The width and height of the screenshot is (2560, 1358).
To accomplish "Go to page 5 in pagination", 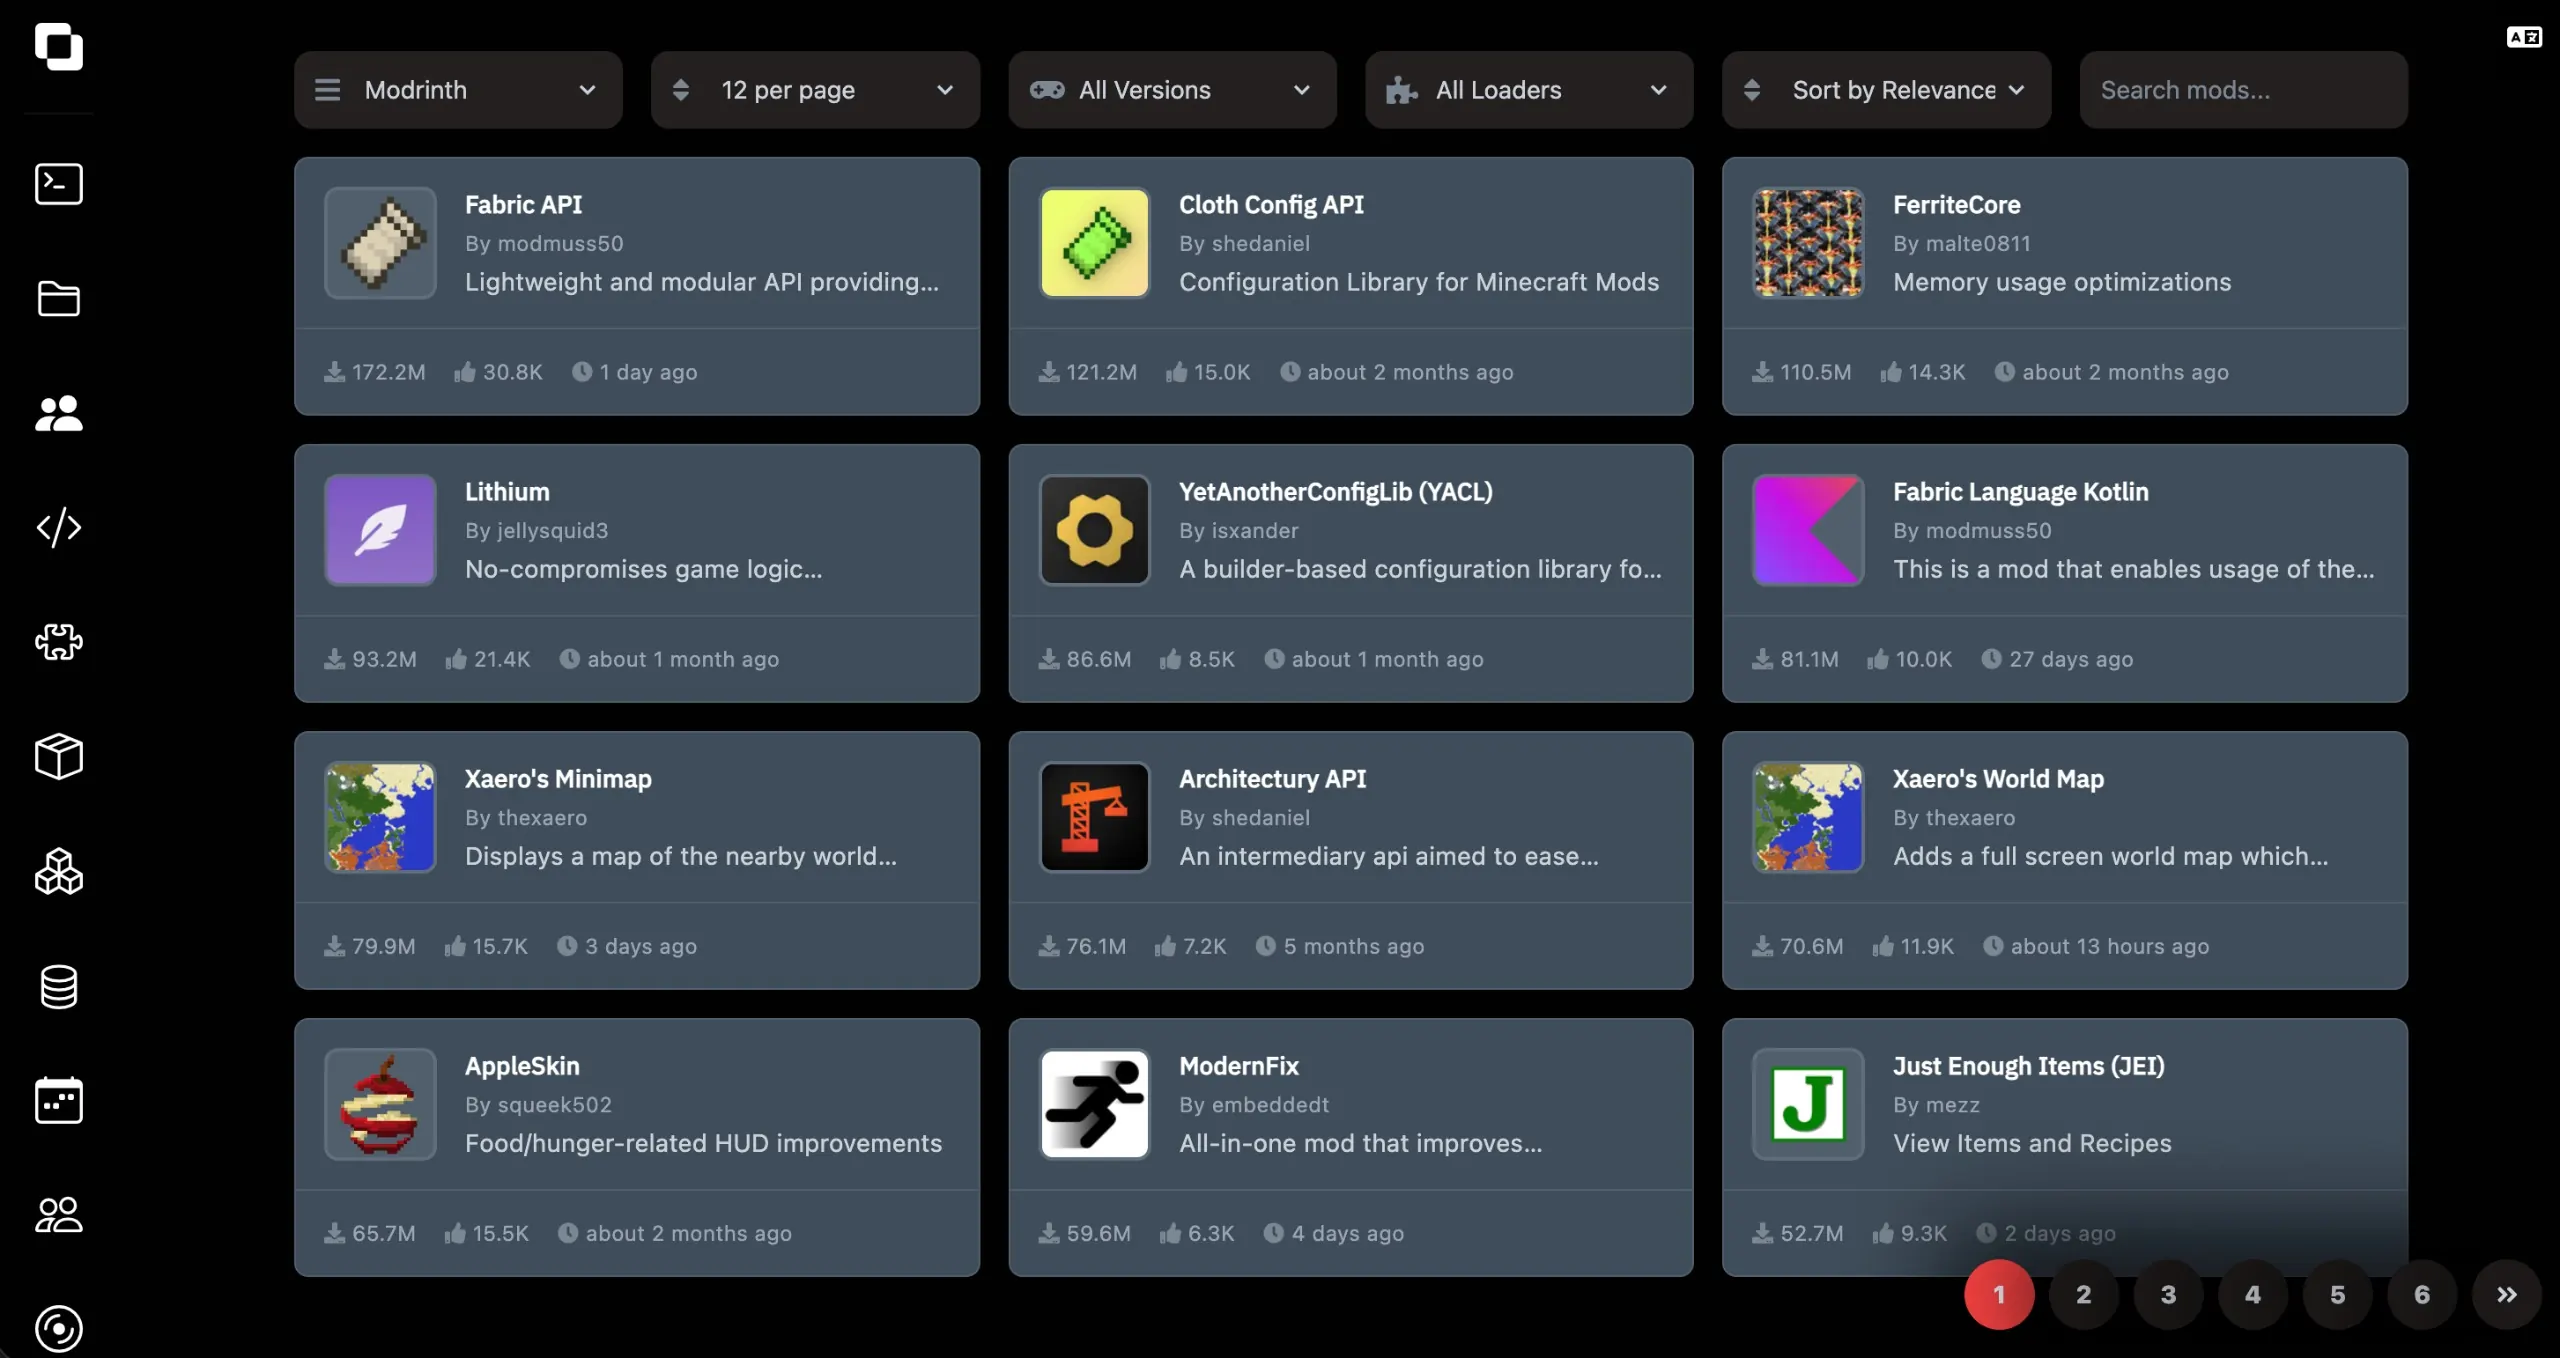I will [2337, 1294].
